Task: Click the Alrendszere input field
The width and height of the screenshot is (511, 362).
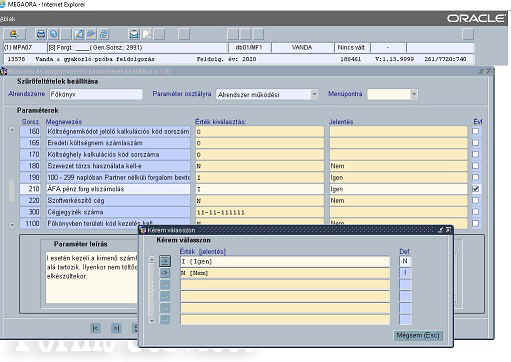Action: [96, 94]
